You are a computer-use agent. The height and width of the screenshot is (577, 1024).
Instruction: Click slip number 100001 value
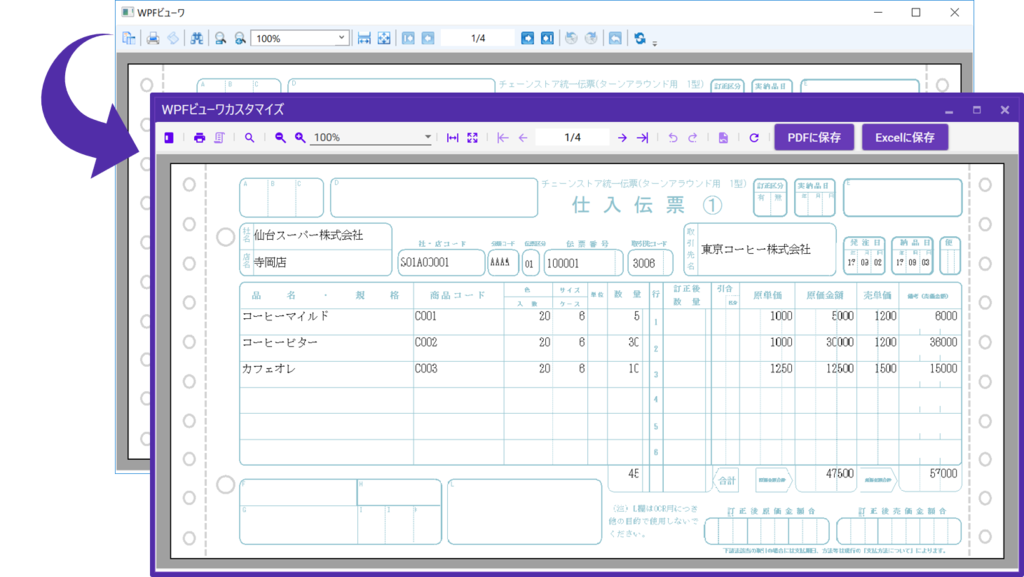(x=563, y=263)
